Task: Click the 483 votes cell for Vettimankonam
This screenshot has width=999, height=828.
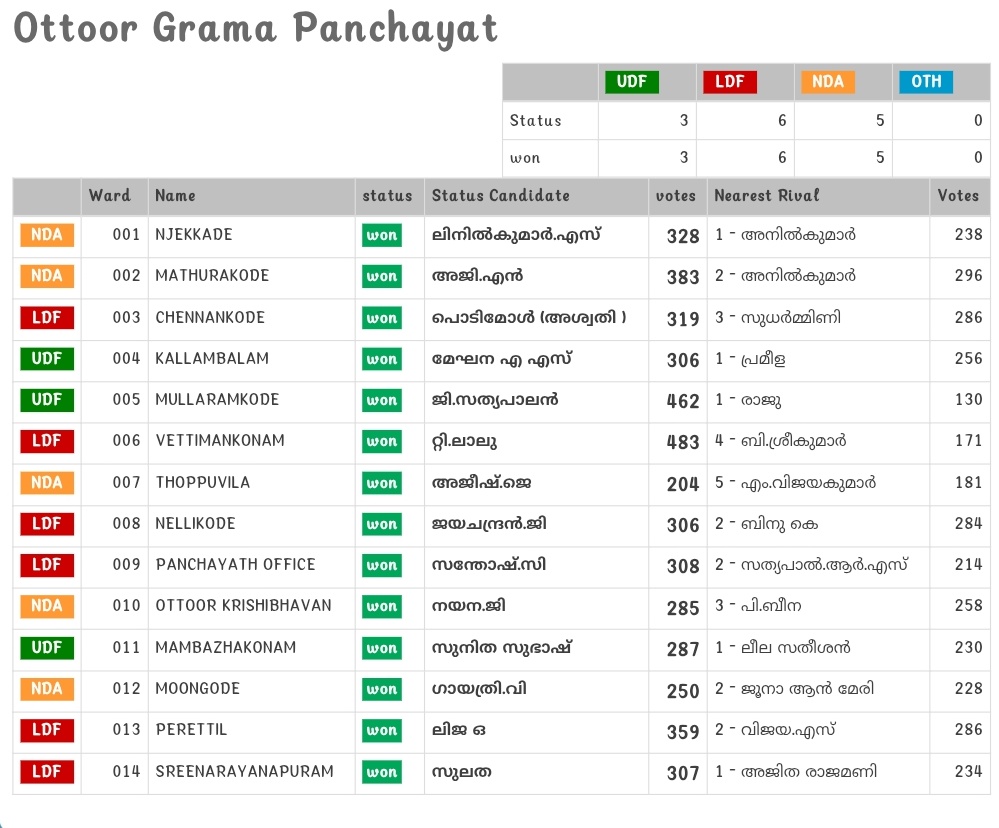Action: tap(682, 442)
